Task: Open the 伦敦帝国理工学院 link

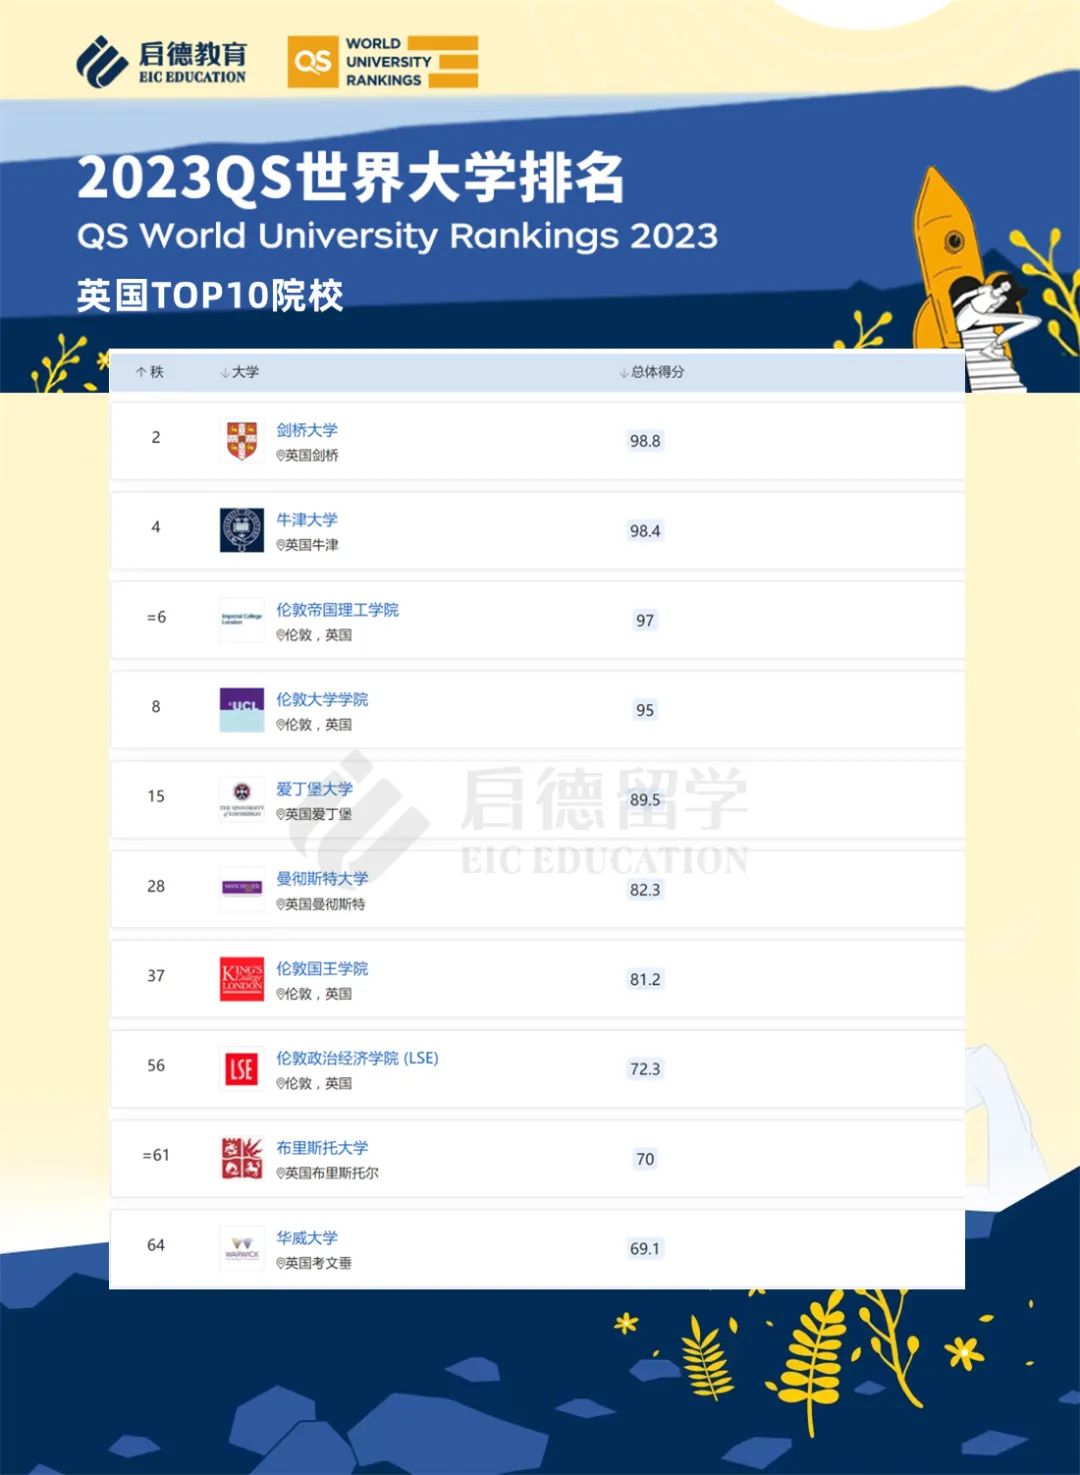Action: tap(337, 610)
